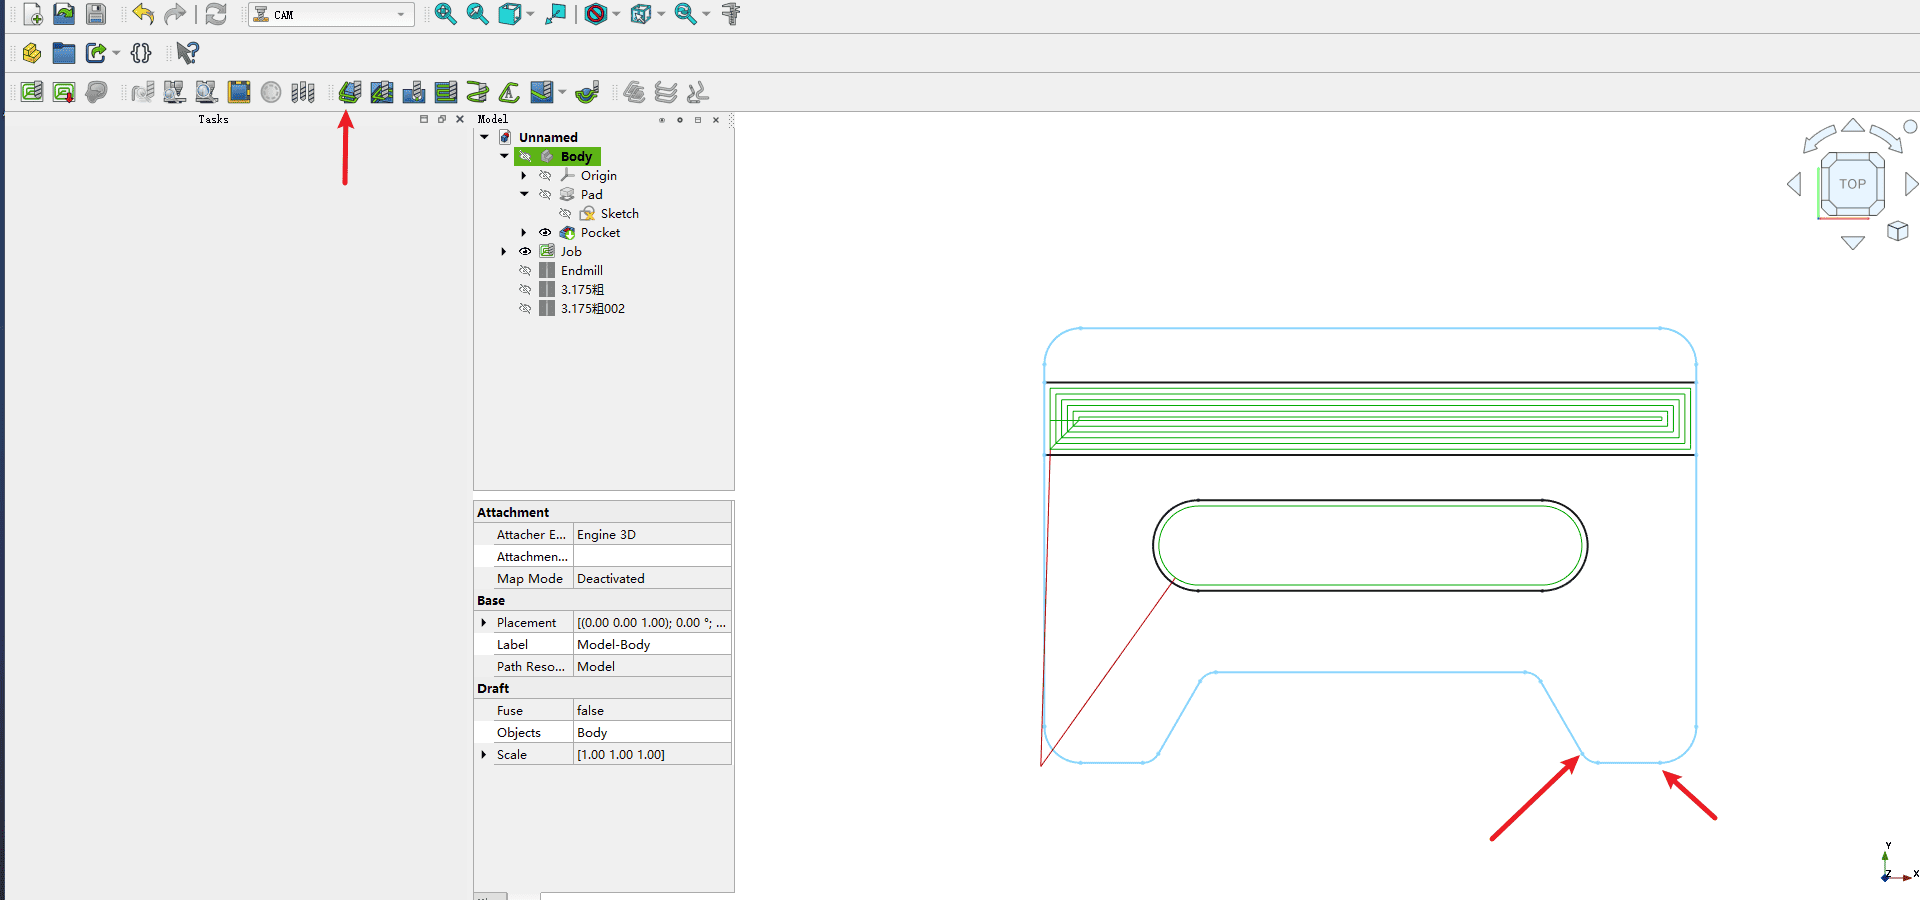1920x900 pixels.
Task: Select the Pocket Shape operation tool
Action: tap(381, 92)
